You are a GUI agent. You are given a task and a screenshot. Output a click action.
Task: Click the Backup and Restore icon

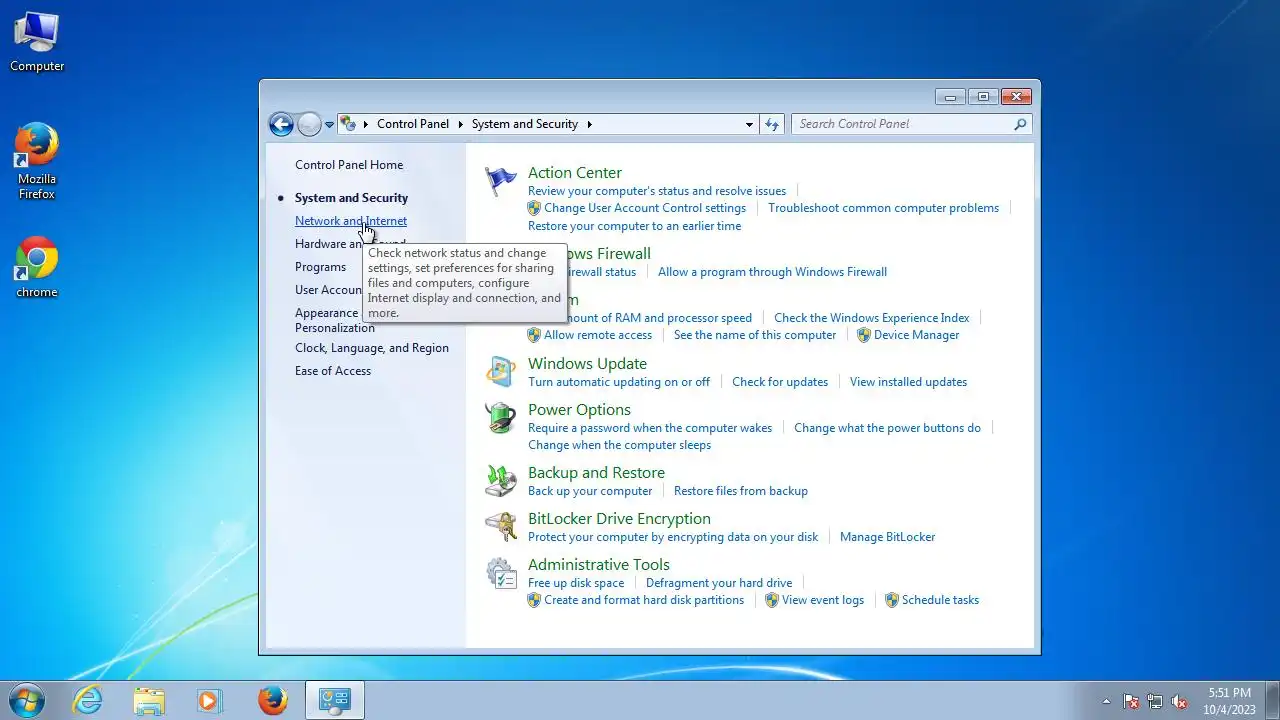(501, 481)
